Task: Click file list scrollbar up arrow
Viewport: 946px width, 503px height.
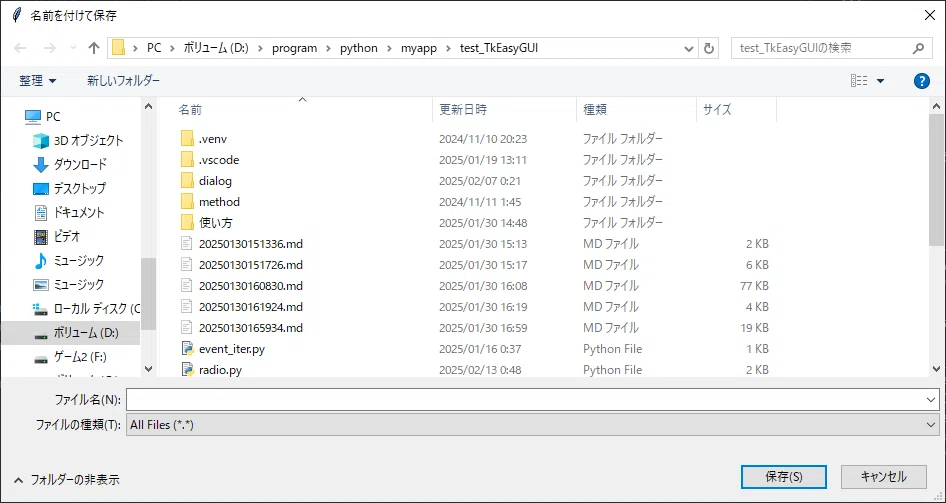Action: [937, 106]
